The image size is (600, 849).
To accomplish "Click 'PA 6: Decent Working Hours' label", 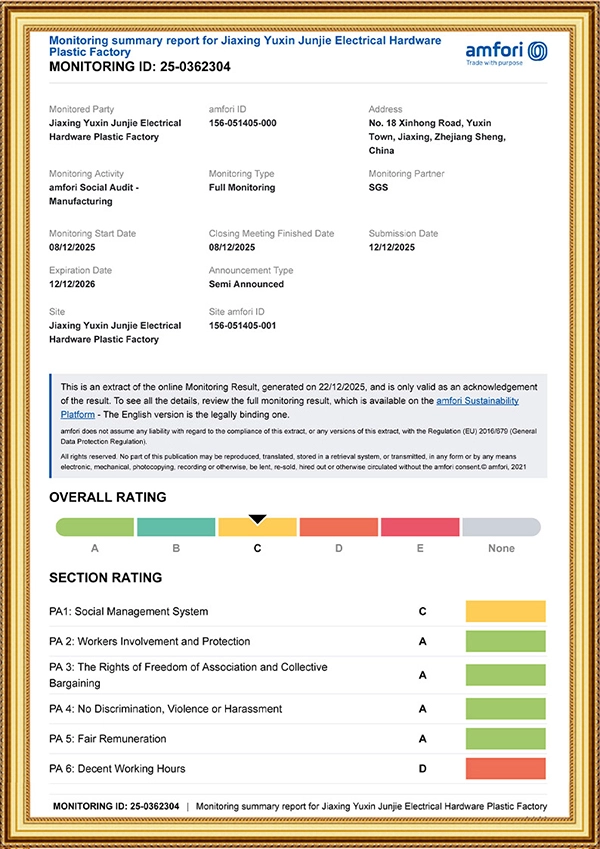I will [117, 768].
